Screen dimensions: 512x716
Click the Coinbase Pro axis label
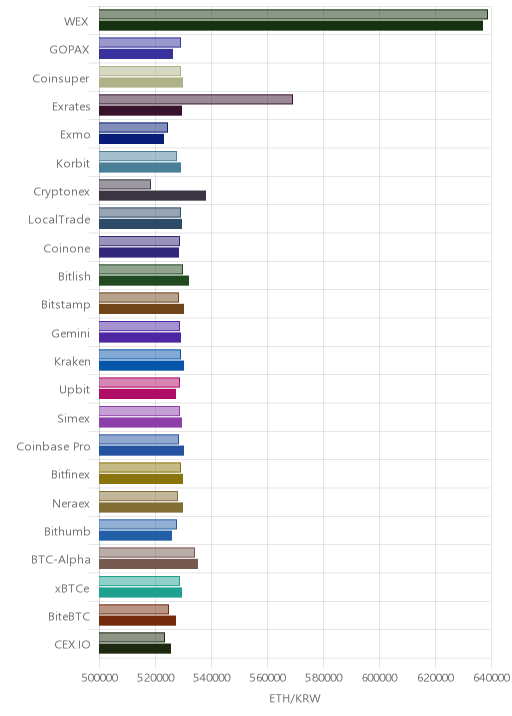point(53,447)
